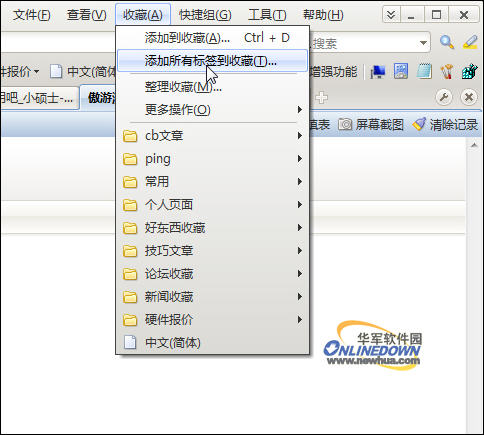
Task: Click the paintbrush tools toolbar icon
Action: 447,71
